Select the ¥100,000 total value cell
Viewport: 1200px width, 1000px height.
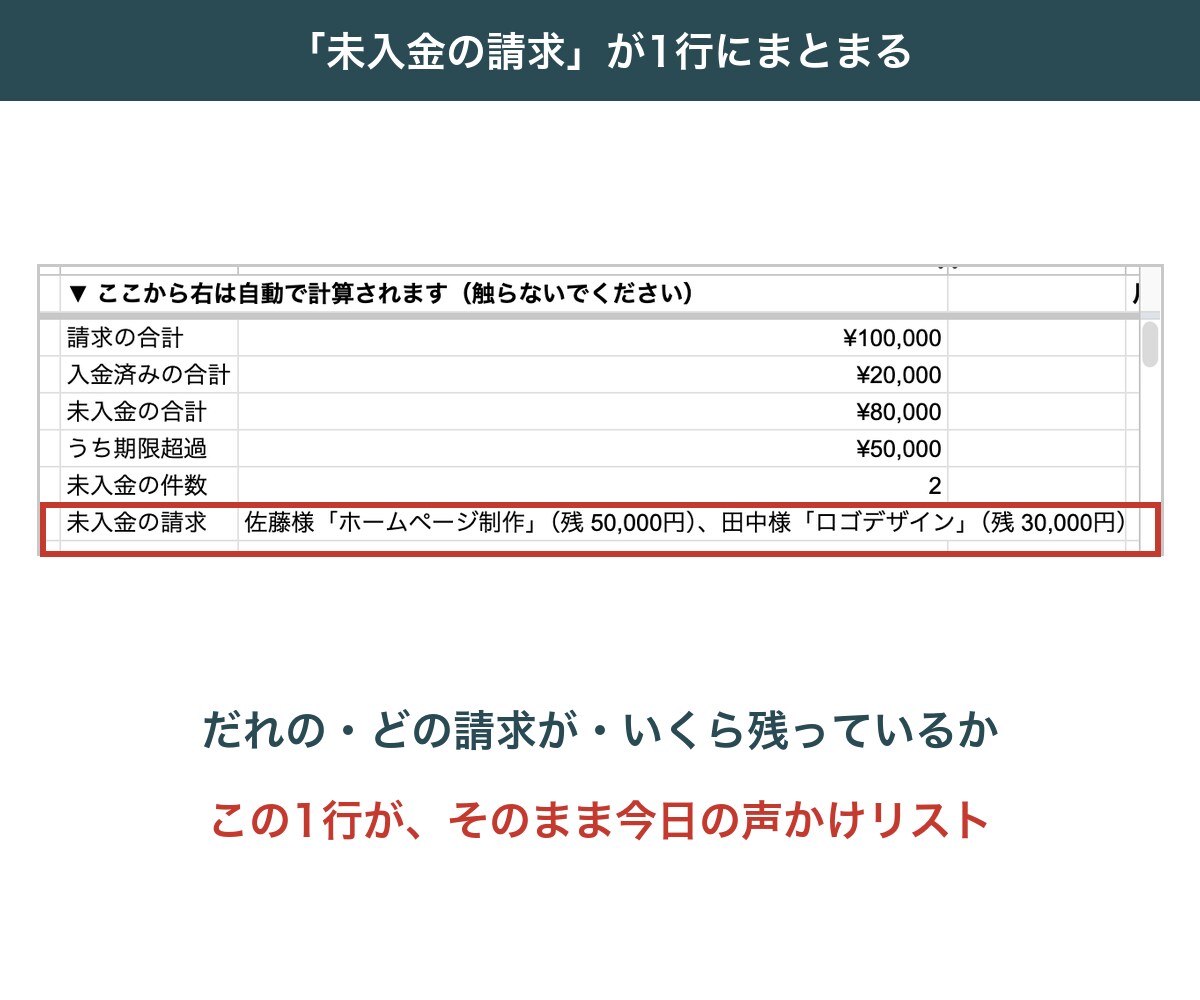(x=593, y=338)
